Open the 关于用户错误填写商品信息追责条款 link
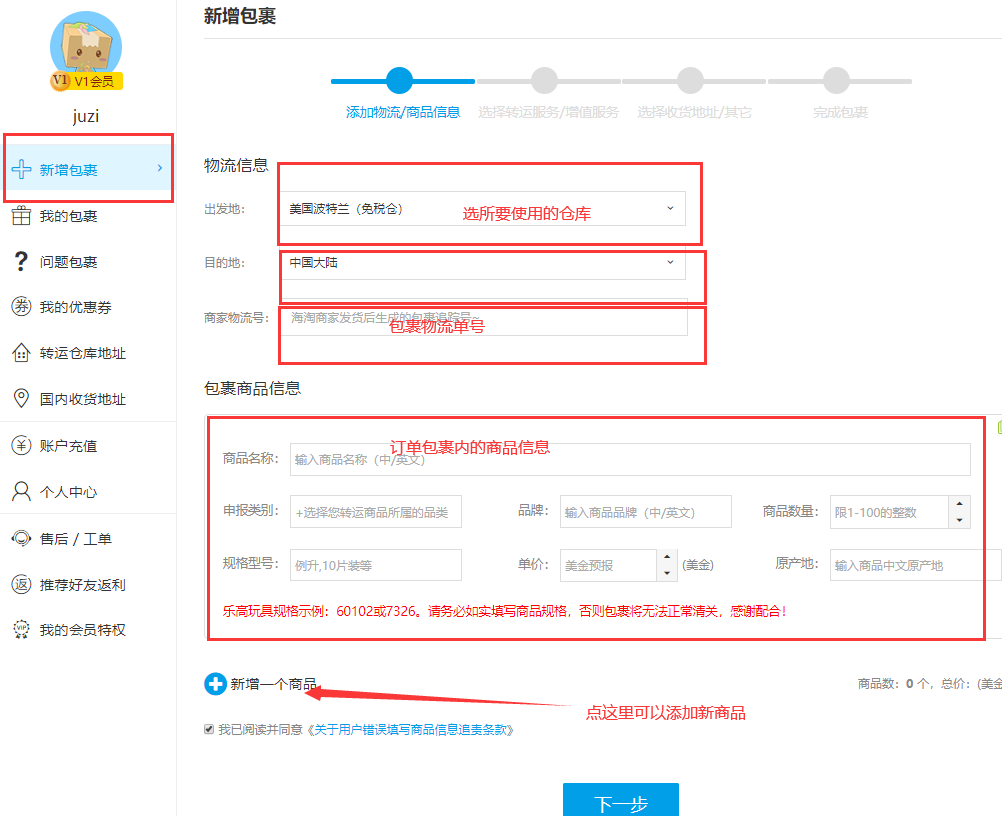The image size is (1002, 816). pyautogui.click(x=410, y=730)
